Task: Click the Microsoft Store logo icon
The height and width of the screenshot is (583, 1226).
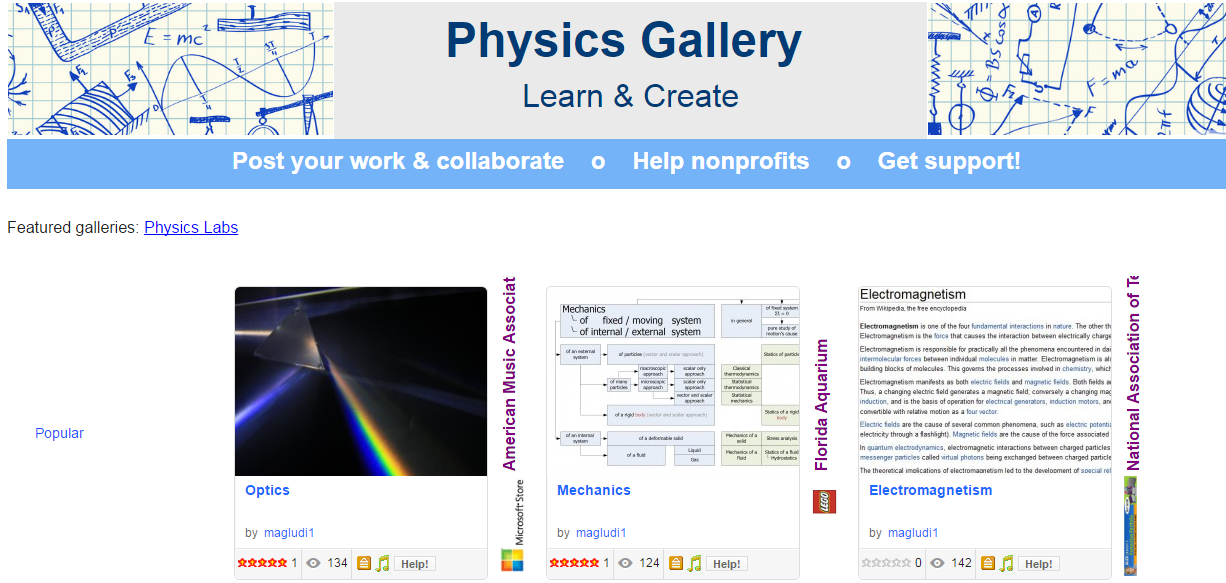Action: click(x=512, y=560)
